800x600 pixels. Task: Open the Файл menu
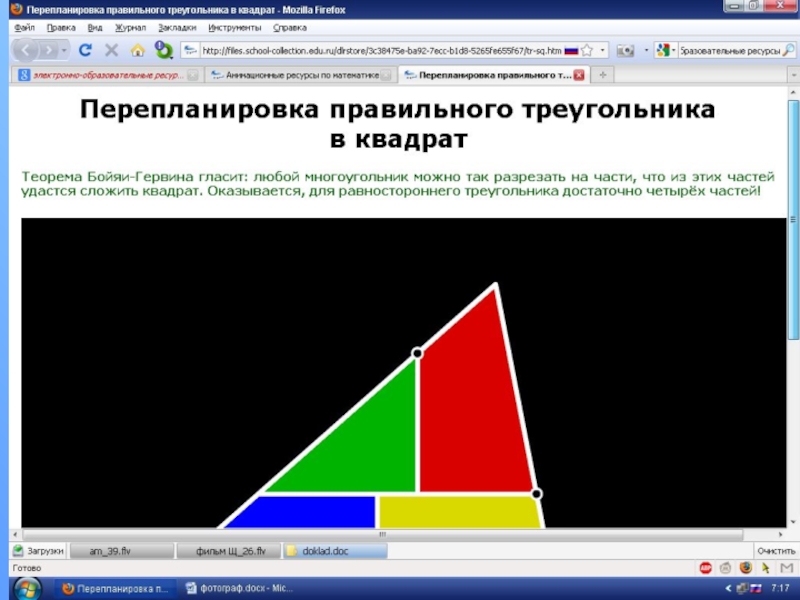(x=24, y=28)
